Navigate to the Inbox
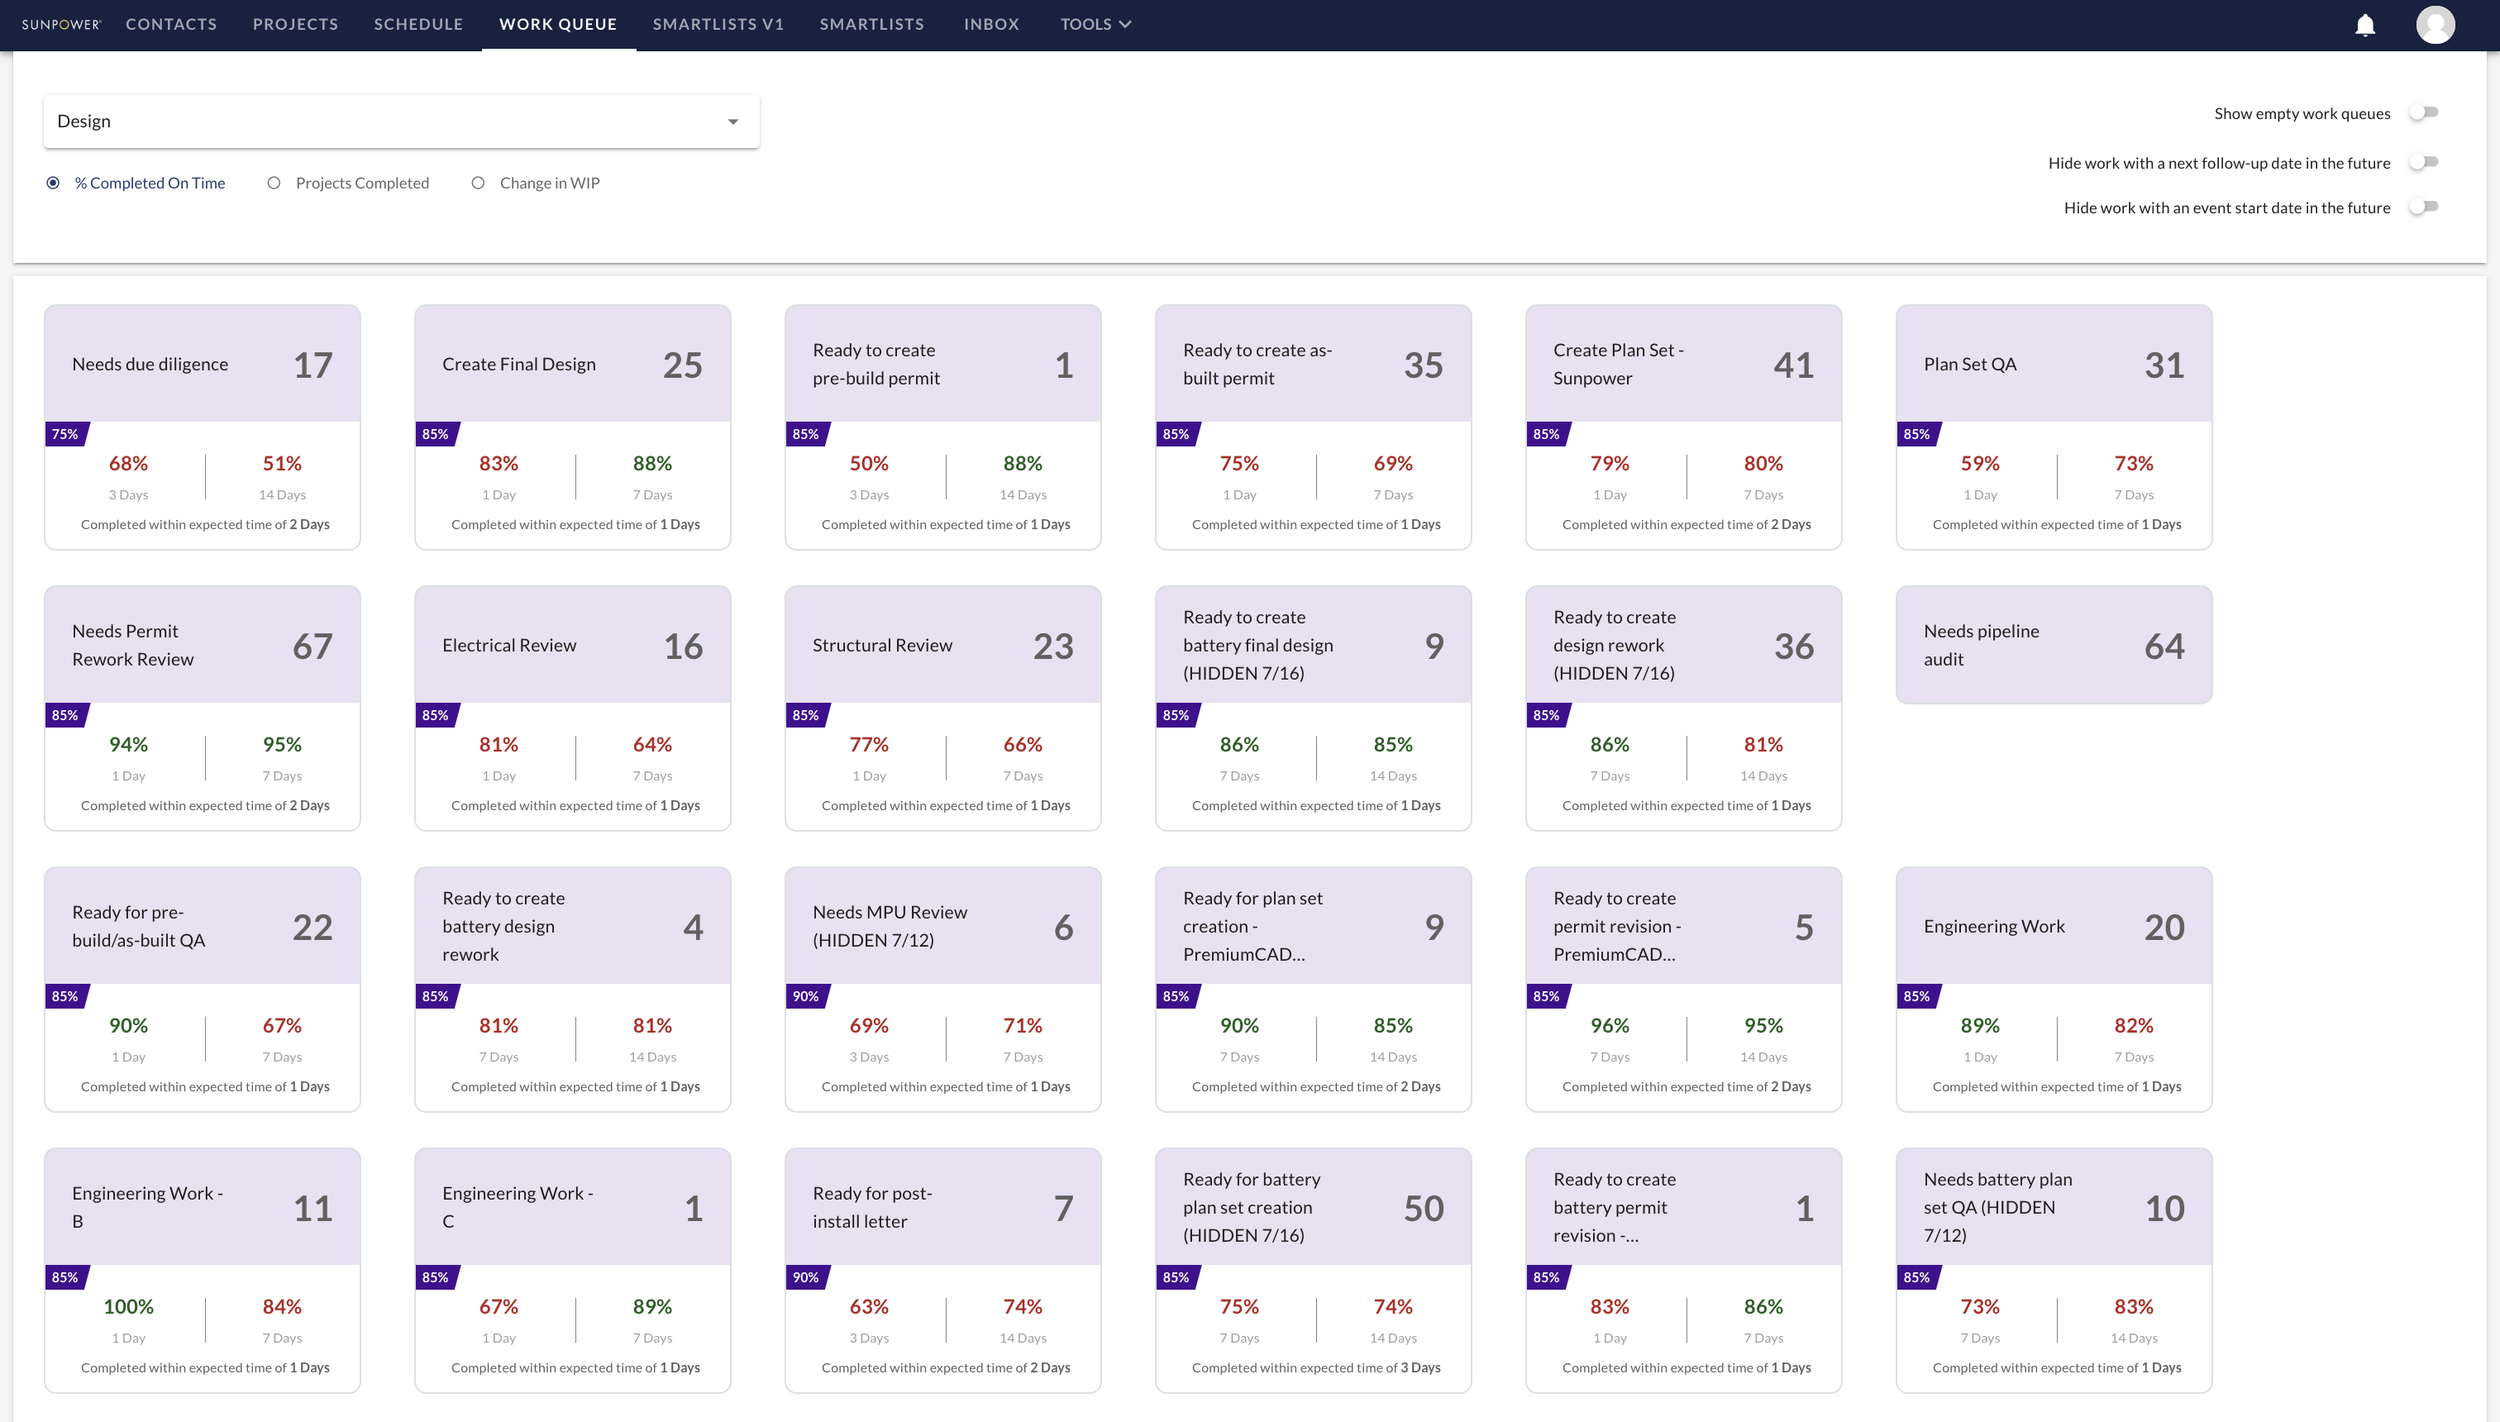 (991, 24)
